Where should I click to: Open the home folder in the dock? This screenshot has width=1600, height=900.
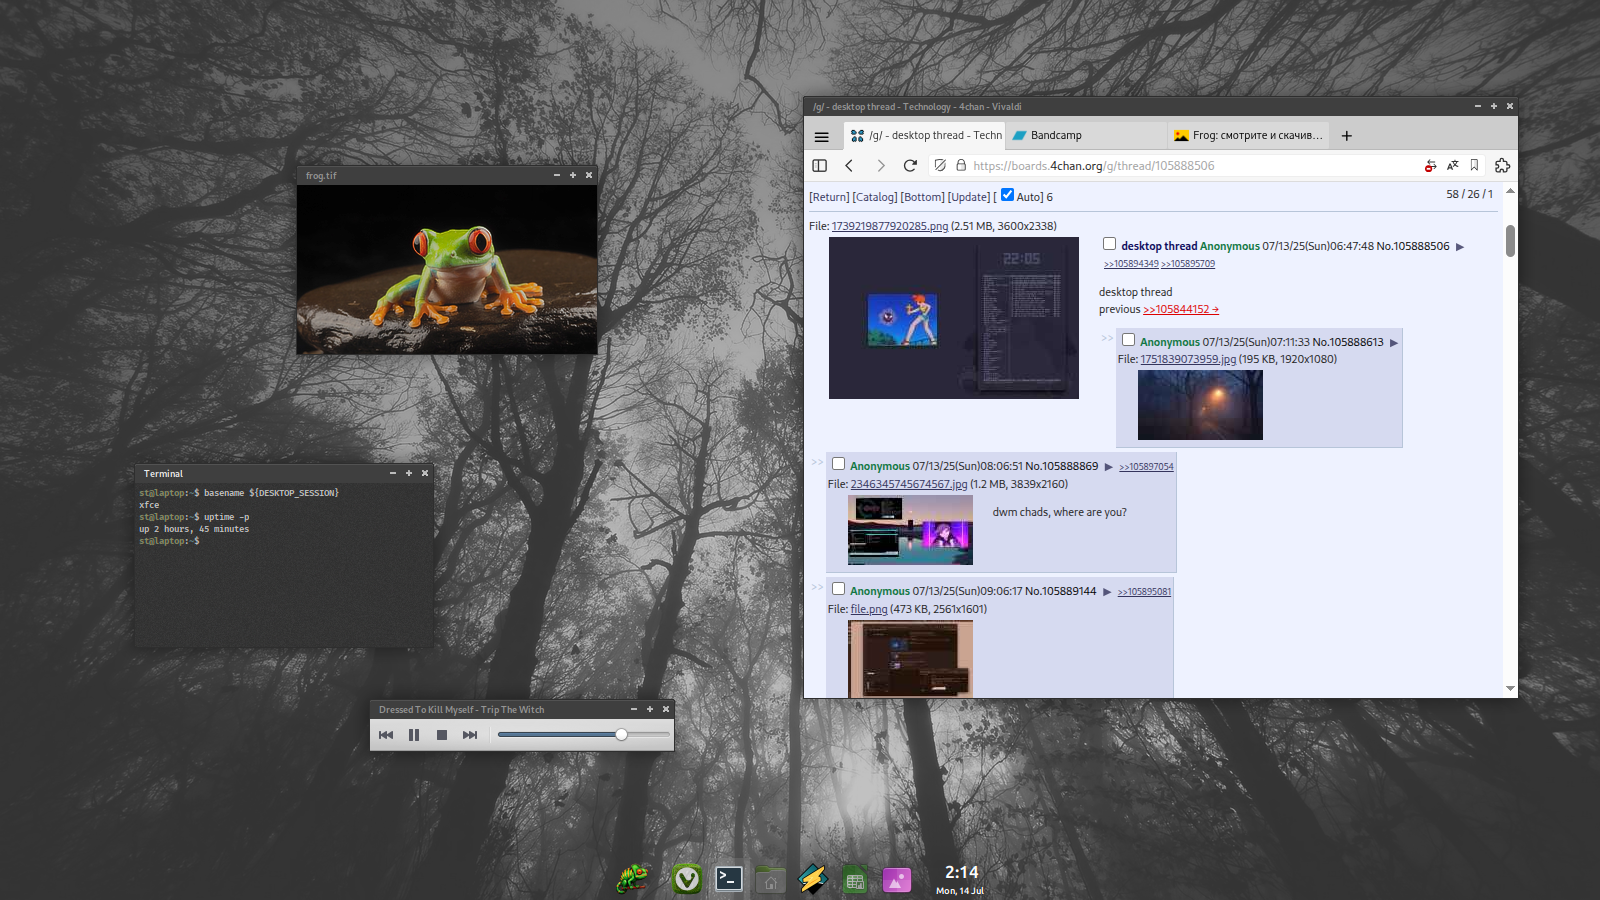click(x=770, y=879)
